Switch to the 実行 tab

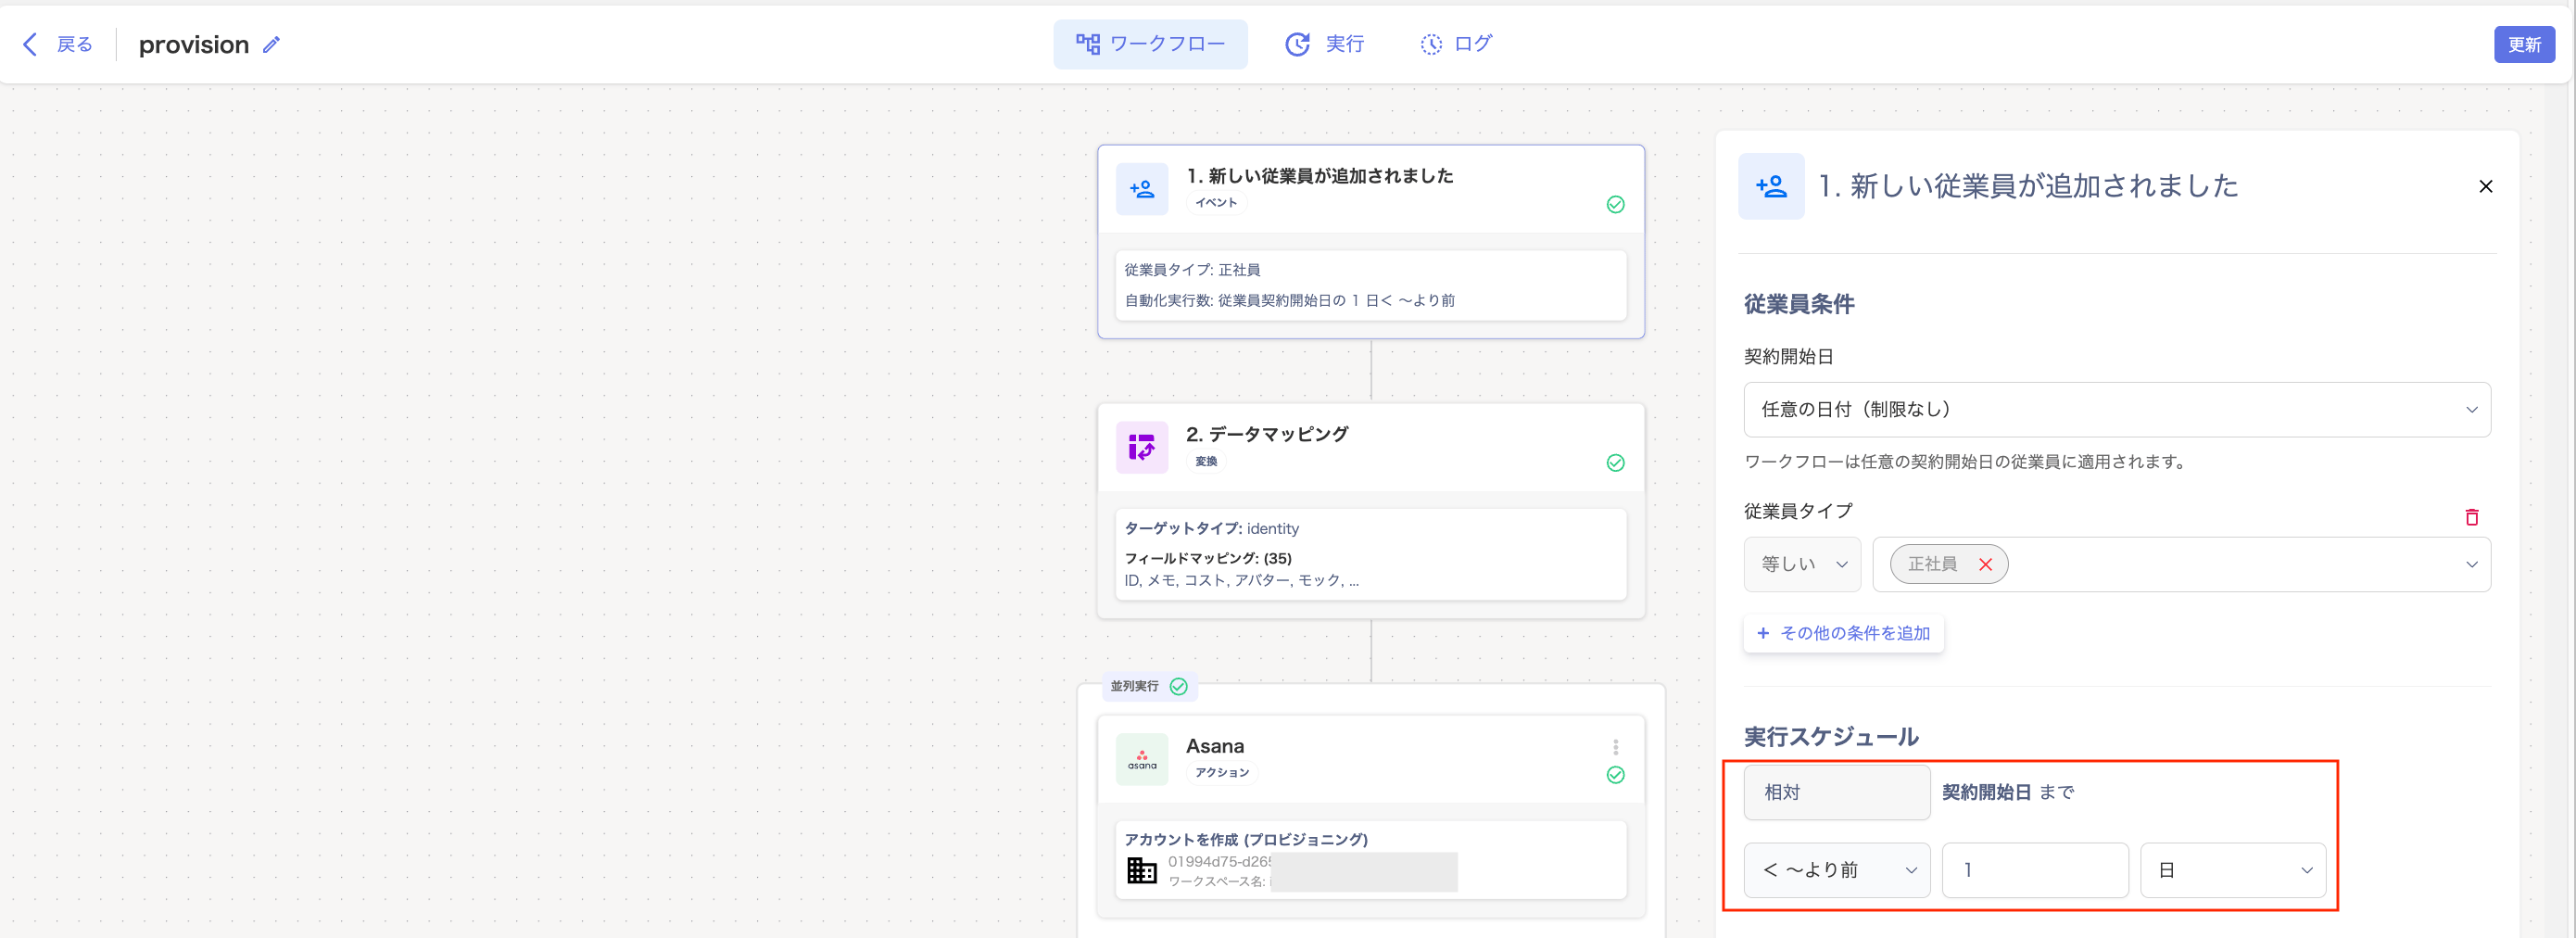click(1324, 44)
